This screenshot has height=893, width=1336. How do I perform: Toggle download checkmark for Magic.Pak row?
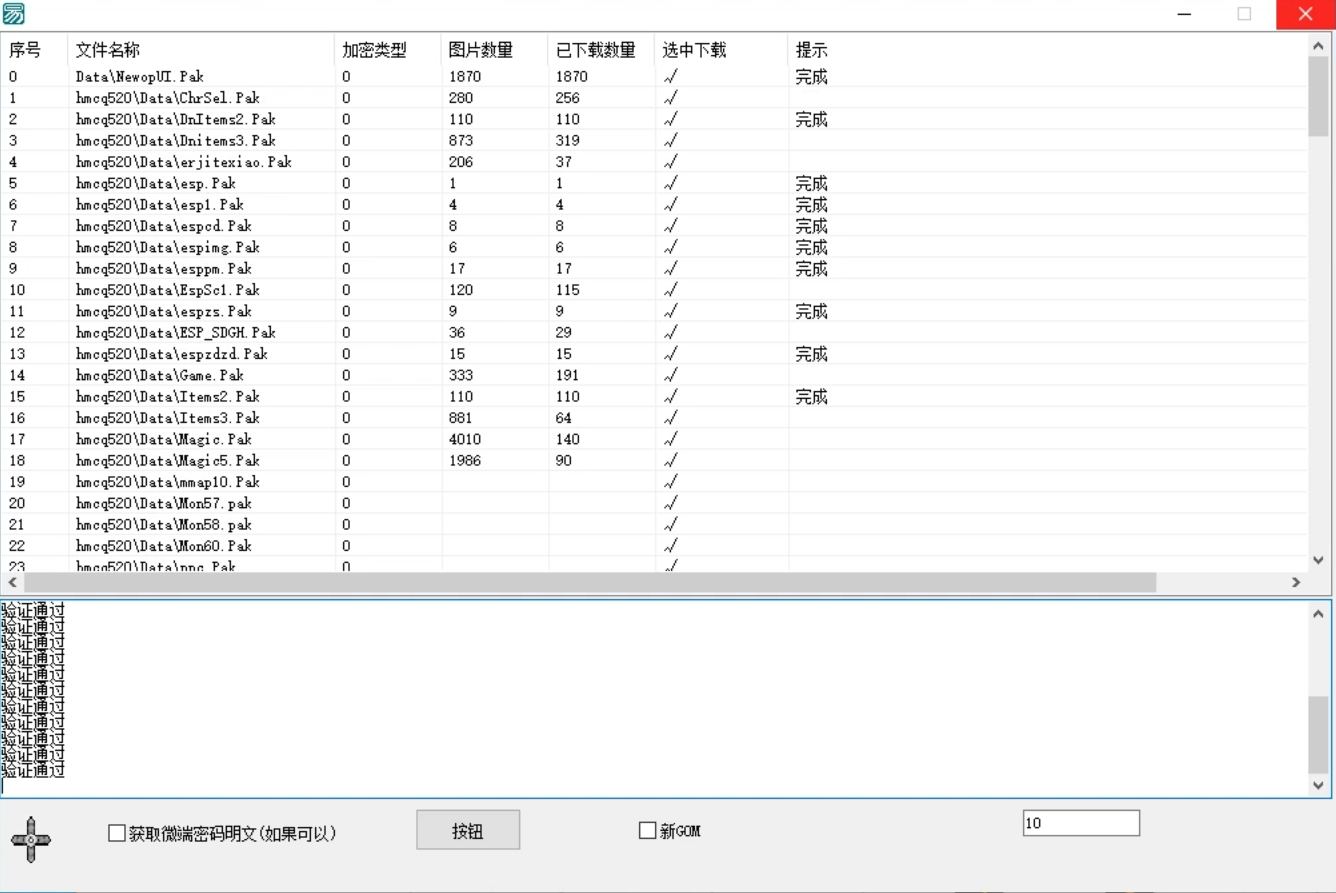pos(671,439)
